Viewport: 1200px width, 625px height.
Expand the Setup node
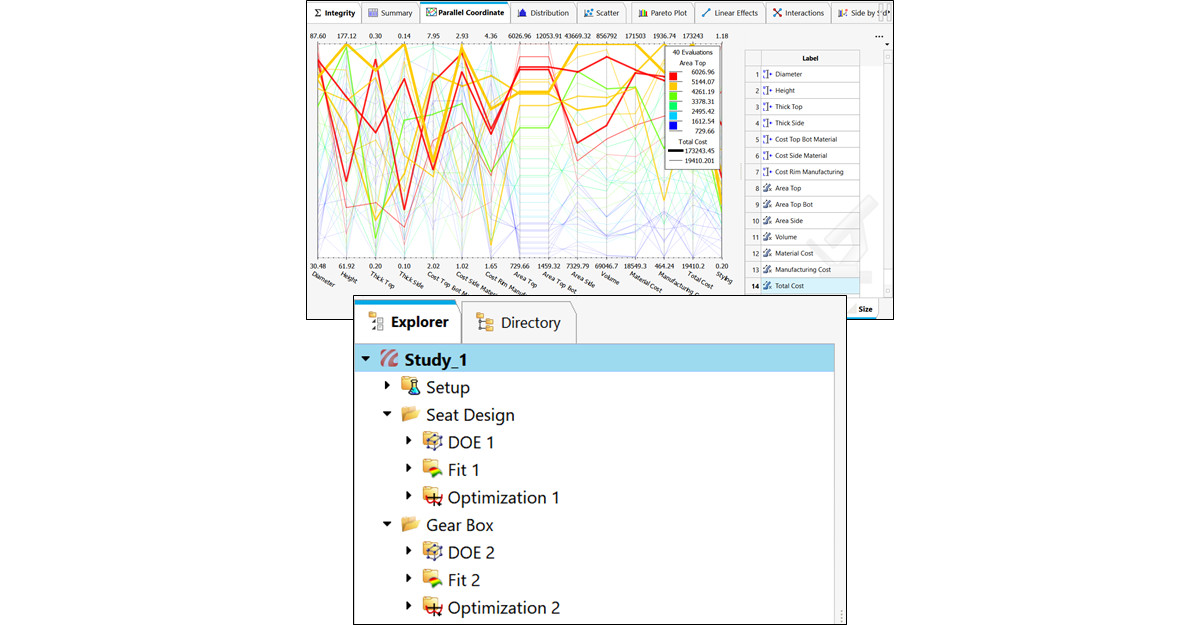(388, 386)
